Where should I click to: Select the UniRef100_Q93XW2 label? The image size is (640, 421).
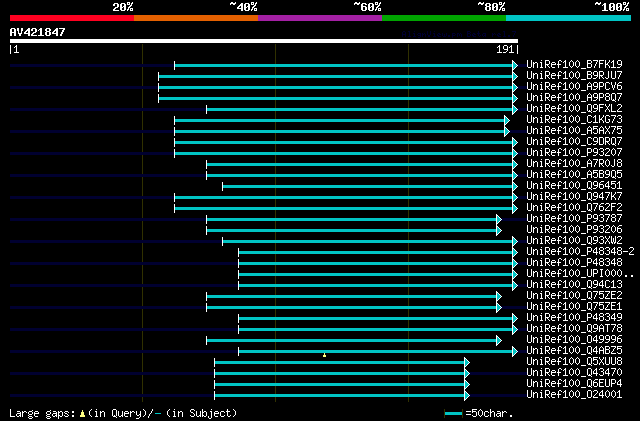[574, 241]
